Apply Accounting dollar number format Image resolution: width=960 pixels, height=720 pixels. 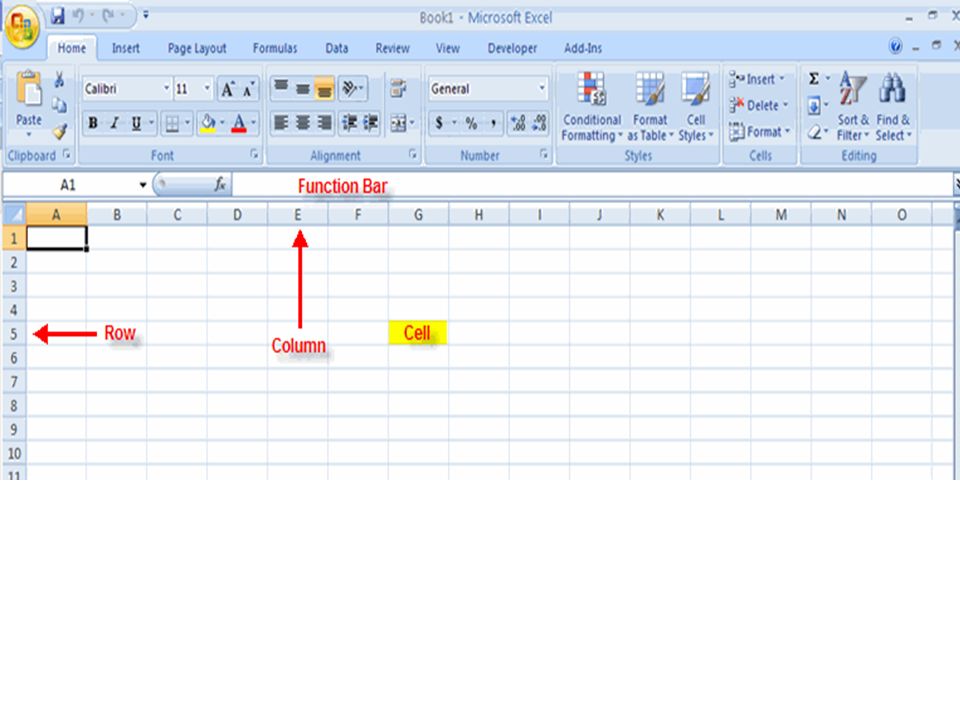439,123
